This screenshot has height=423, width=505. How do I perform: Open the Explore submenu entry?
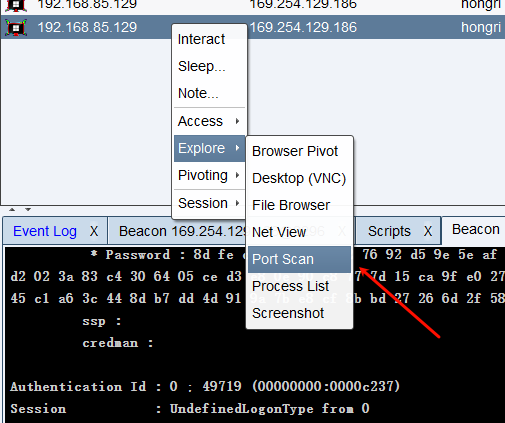[209, 148]
